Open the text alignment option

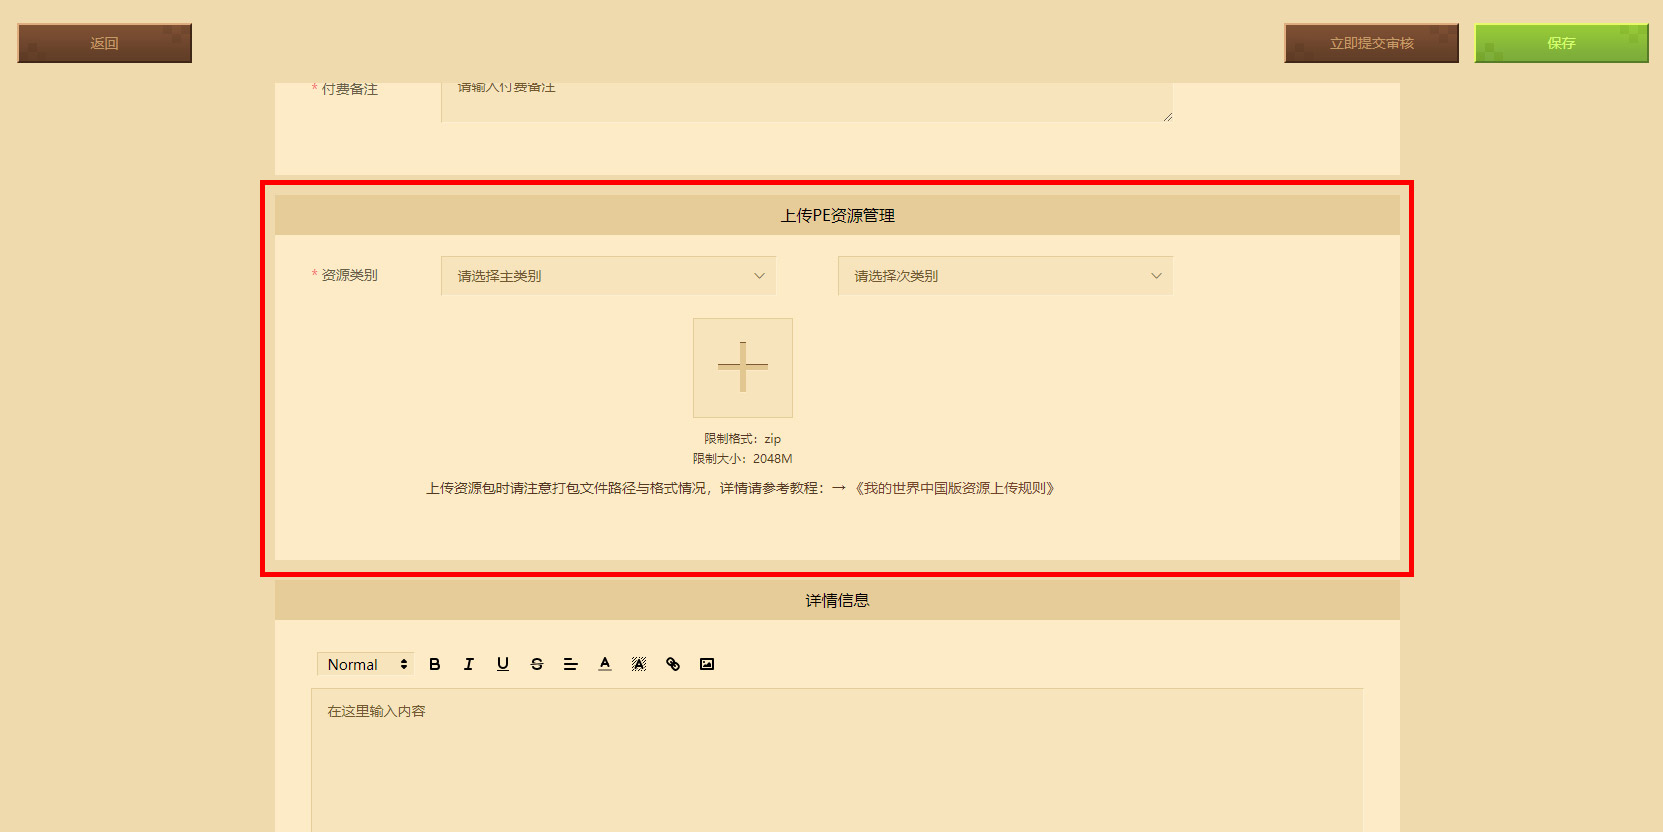(571, 664)
